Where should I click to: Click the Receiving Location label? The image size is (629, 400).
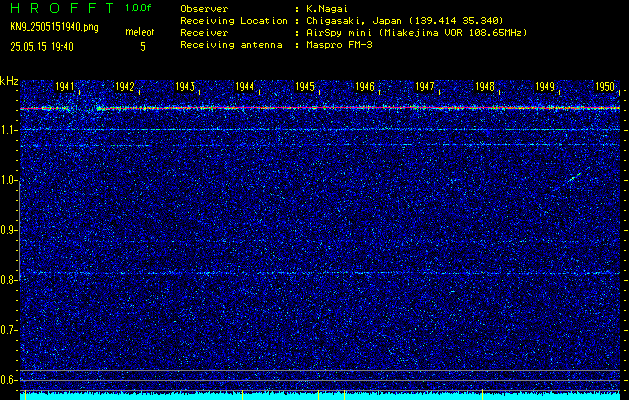[234, 21]
